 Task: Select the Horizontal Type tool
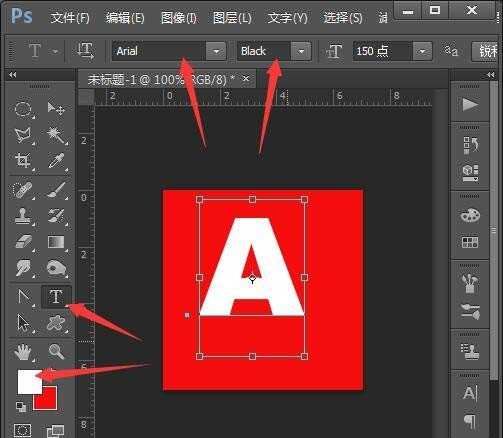(56, 297)
